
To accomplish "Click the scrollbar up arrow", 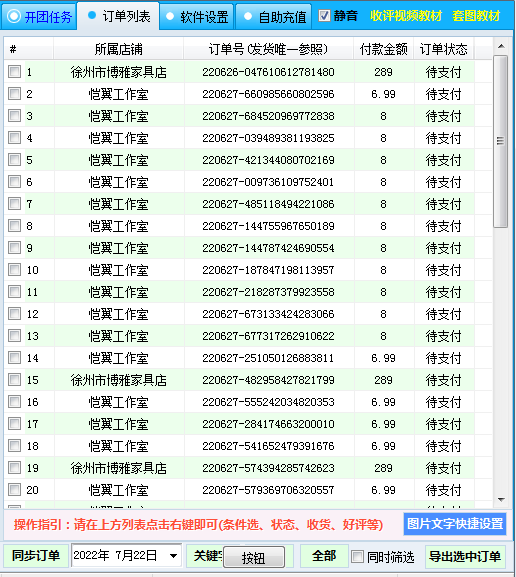I will 501,46.
